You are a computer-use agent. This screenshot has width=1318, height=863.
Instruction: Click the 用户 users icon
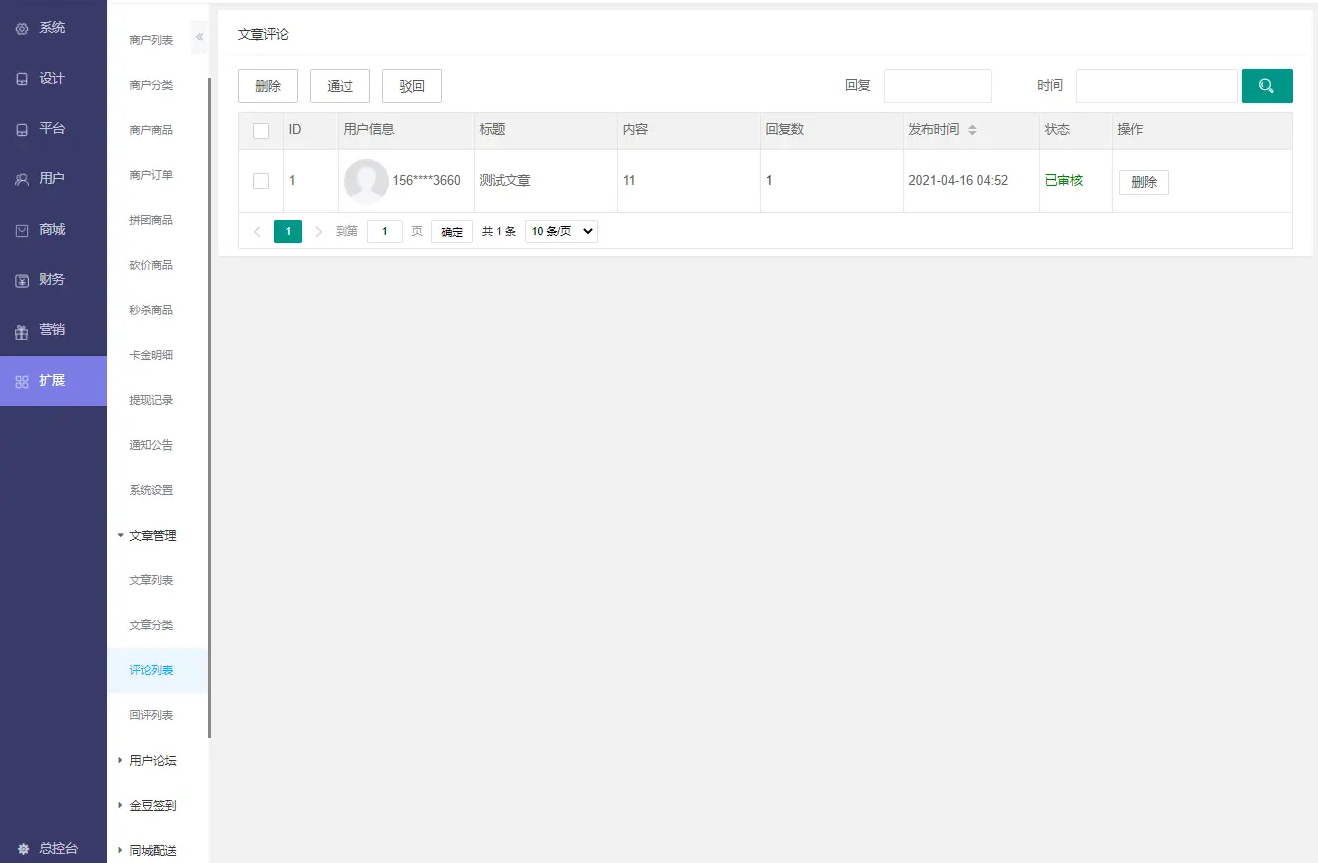(22, 179)
